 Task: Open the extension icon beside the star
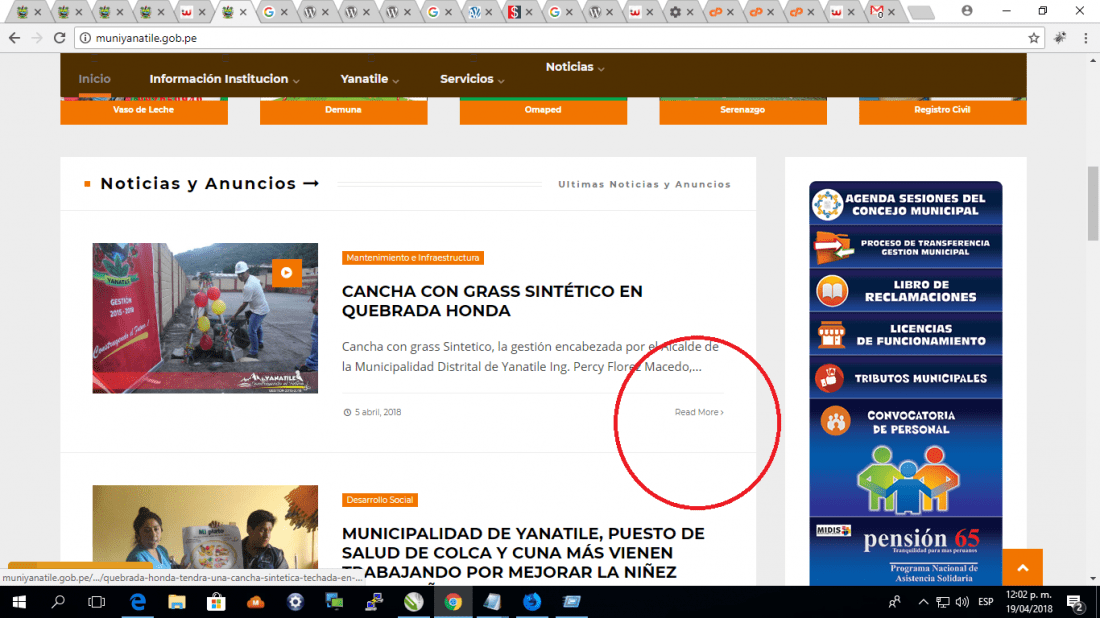pyautogui.click(x=1059, y=38)
